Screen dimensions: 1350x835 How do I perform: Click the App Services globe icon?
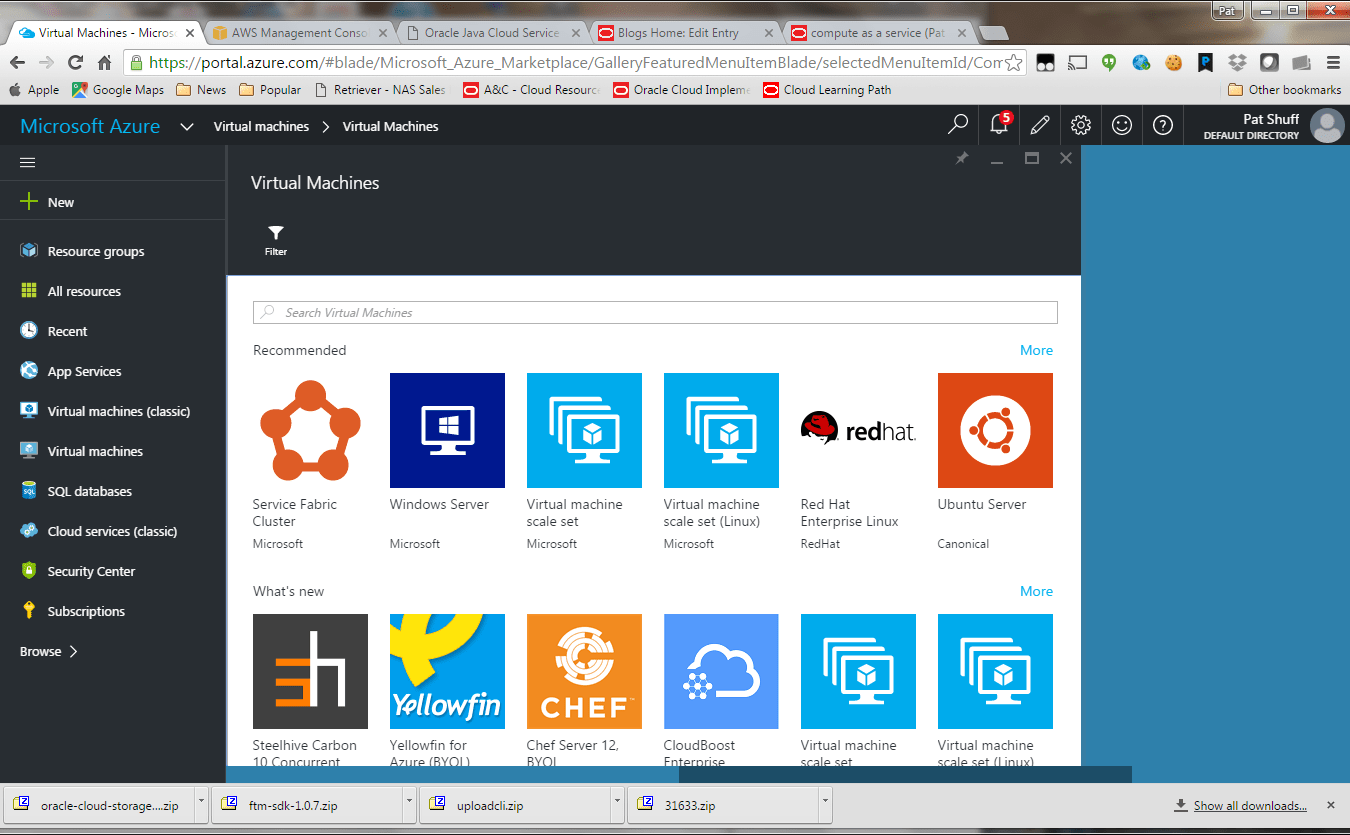pos(29,371)
